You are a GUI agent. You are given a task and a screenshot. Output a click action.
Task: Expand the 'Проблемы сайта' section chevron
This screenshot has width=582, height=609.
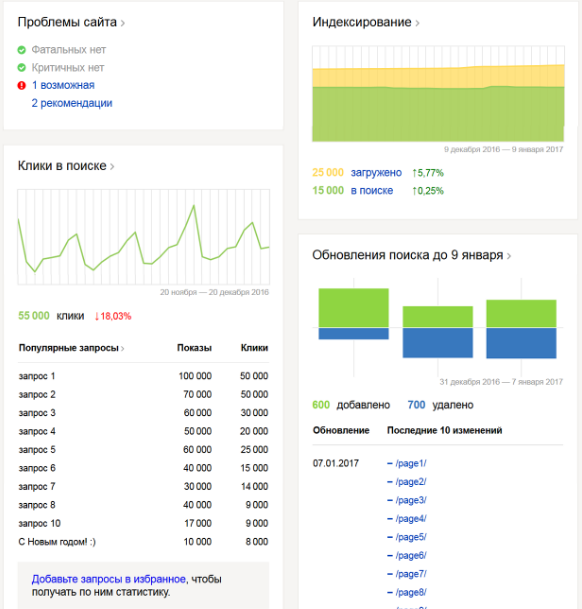123,23
